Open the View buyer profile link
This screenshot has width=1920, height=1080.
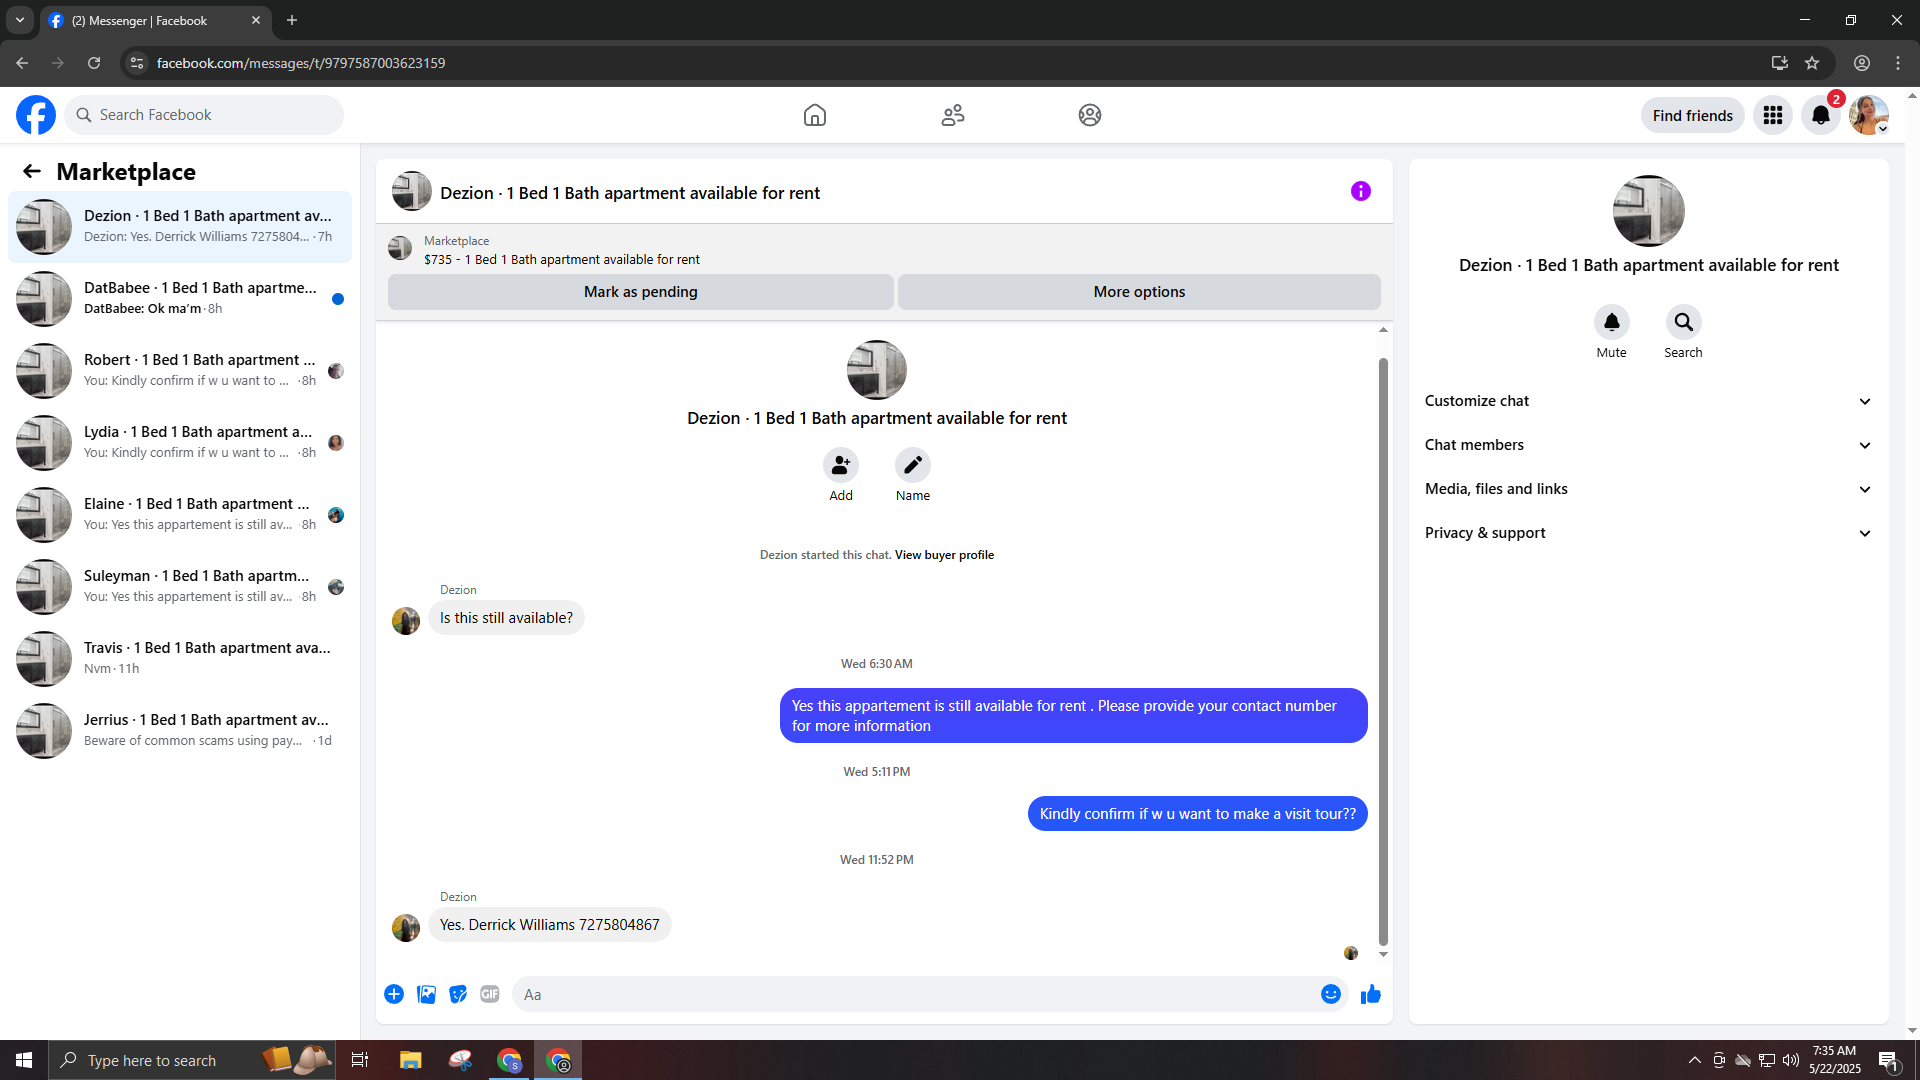tap(944, 555)
